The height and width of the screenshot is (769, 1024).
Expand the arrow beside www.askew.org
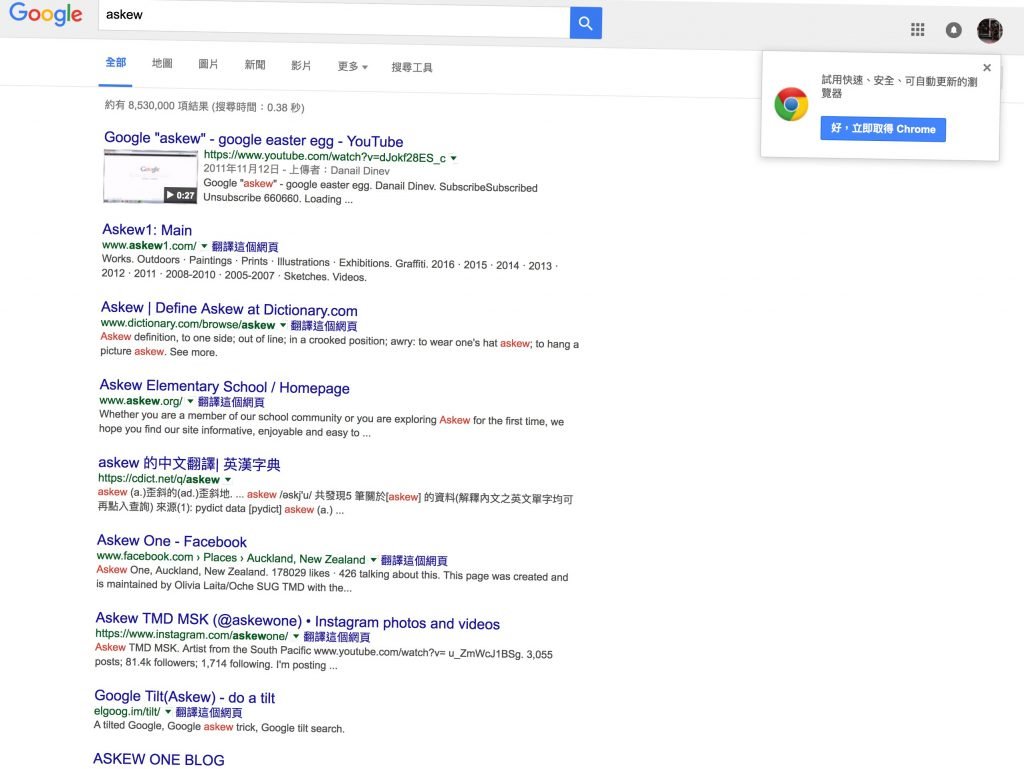pyautogui.click(x=191, y=401)
